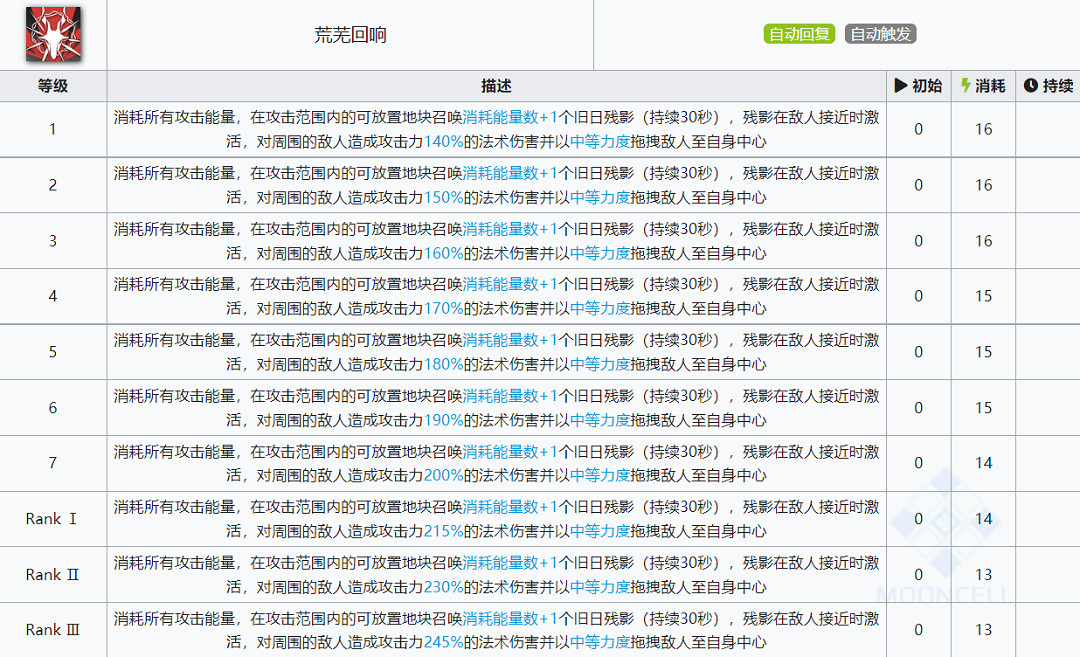Viewport: 1080px width, 657px height.
Task: Open the 中等力度 link in level 4 row
Action: (x=600, y=309)
